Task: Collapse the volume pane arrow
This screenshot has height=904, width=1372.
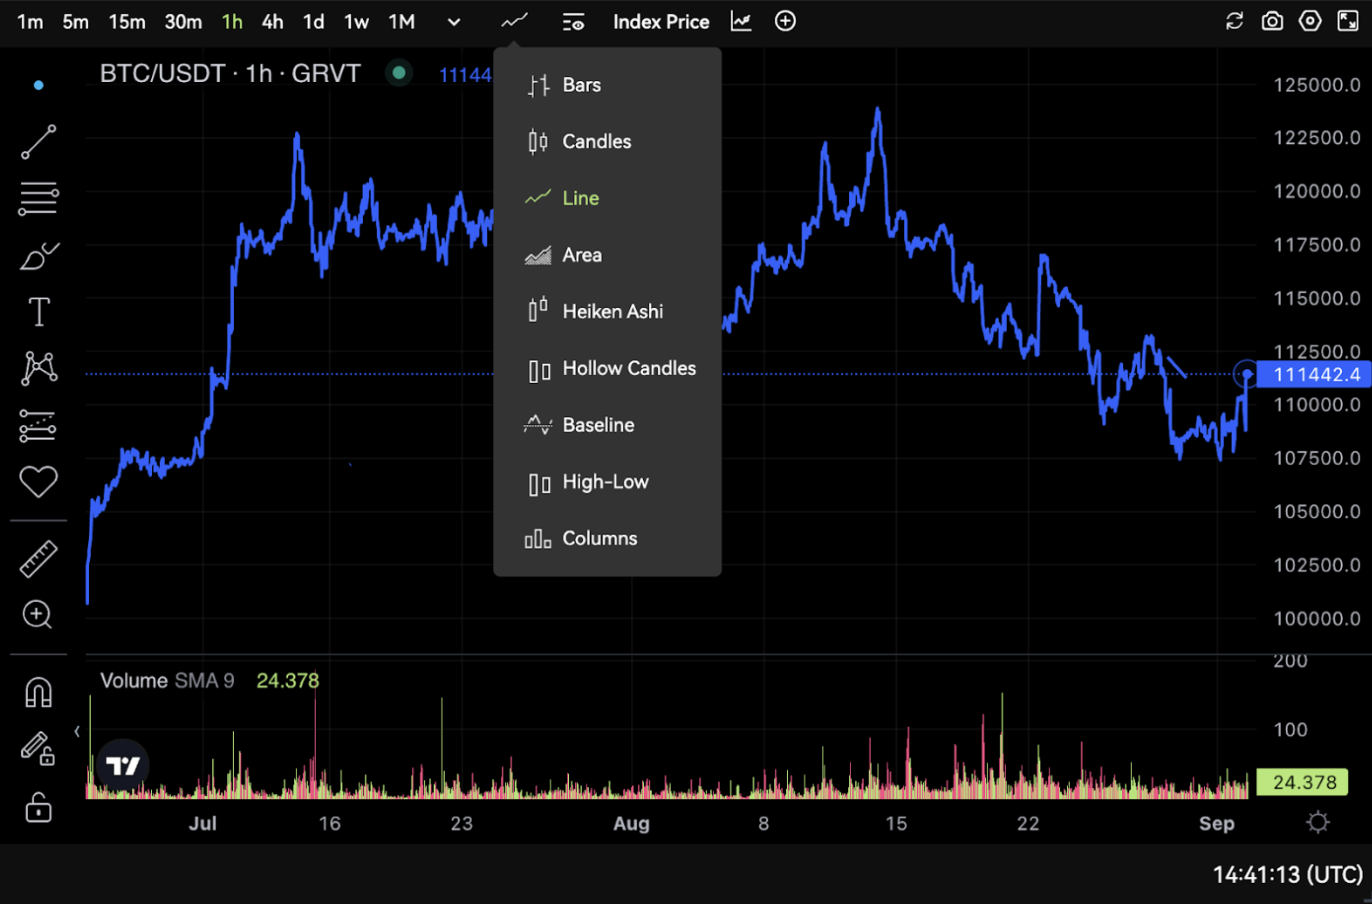Action: (77, 732)
